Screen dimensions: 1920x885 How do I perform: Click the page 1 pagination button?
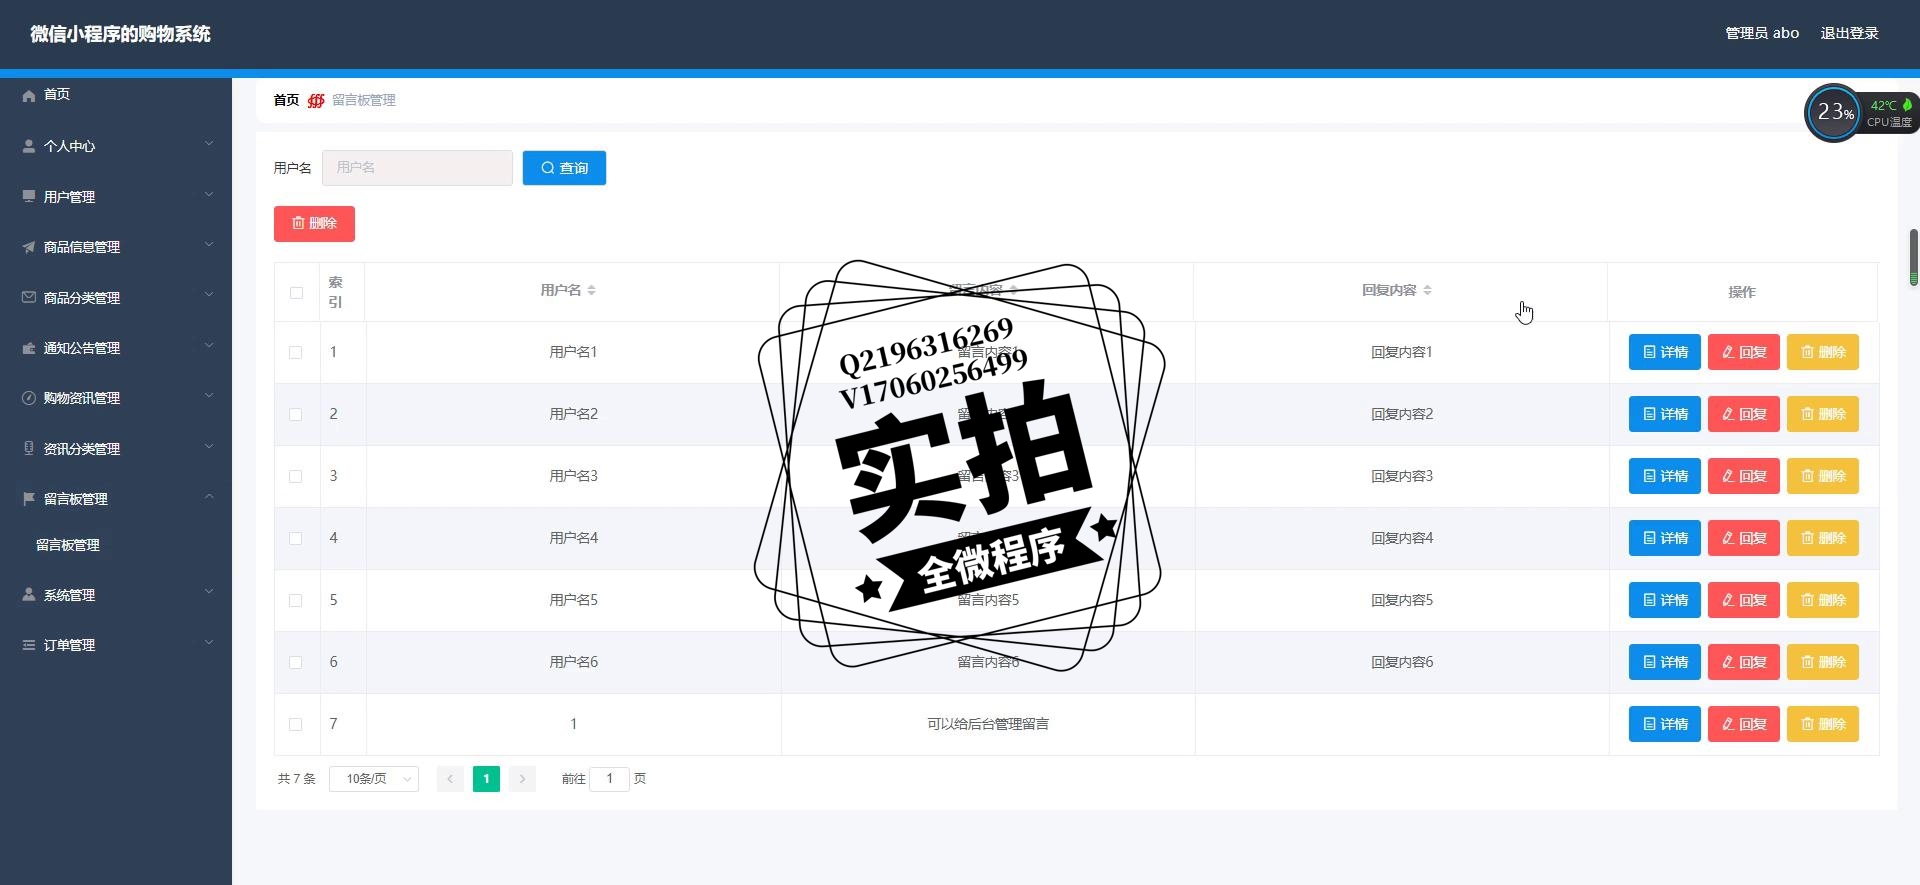pyautogui.click(x=486, y=779)
